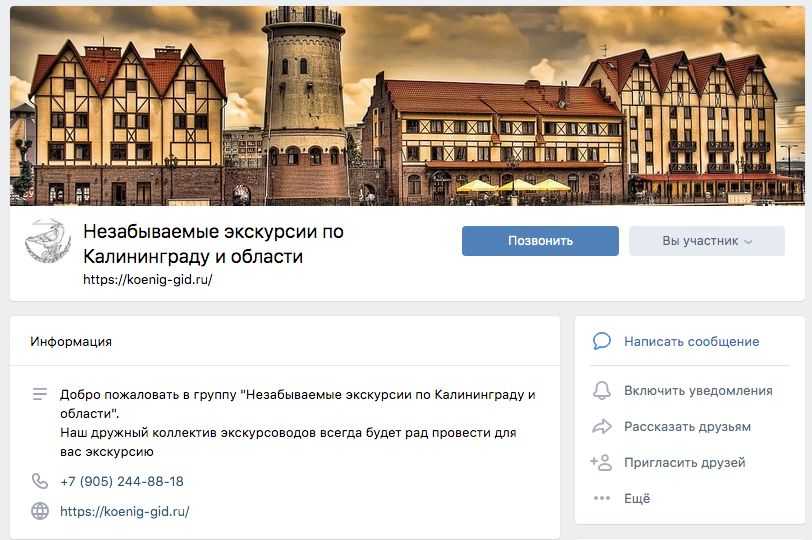Image resolution: width=812 pixels, height=540 pixels.
Task: Open Написать сообщение
Action: pyautogui.click(x=691, y=342)
